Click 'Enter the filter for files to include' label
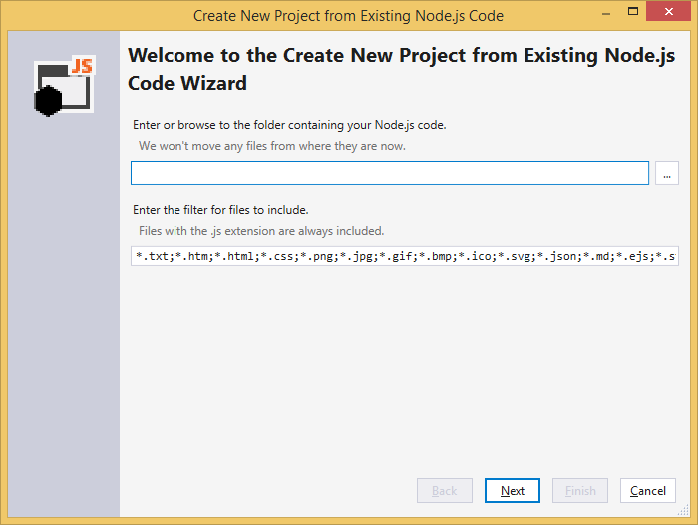The image size is (698, 525). [x=221, y=210]
